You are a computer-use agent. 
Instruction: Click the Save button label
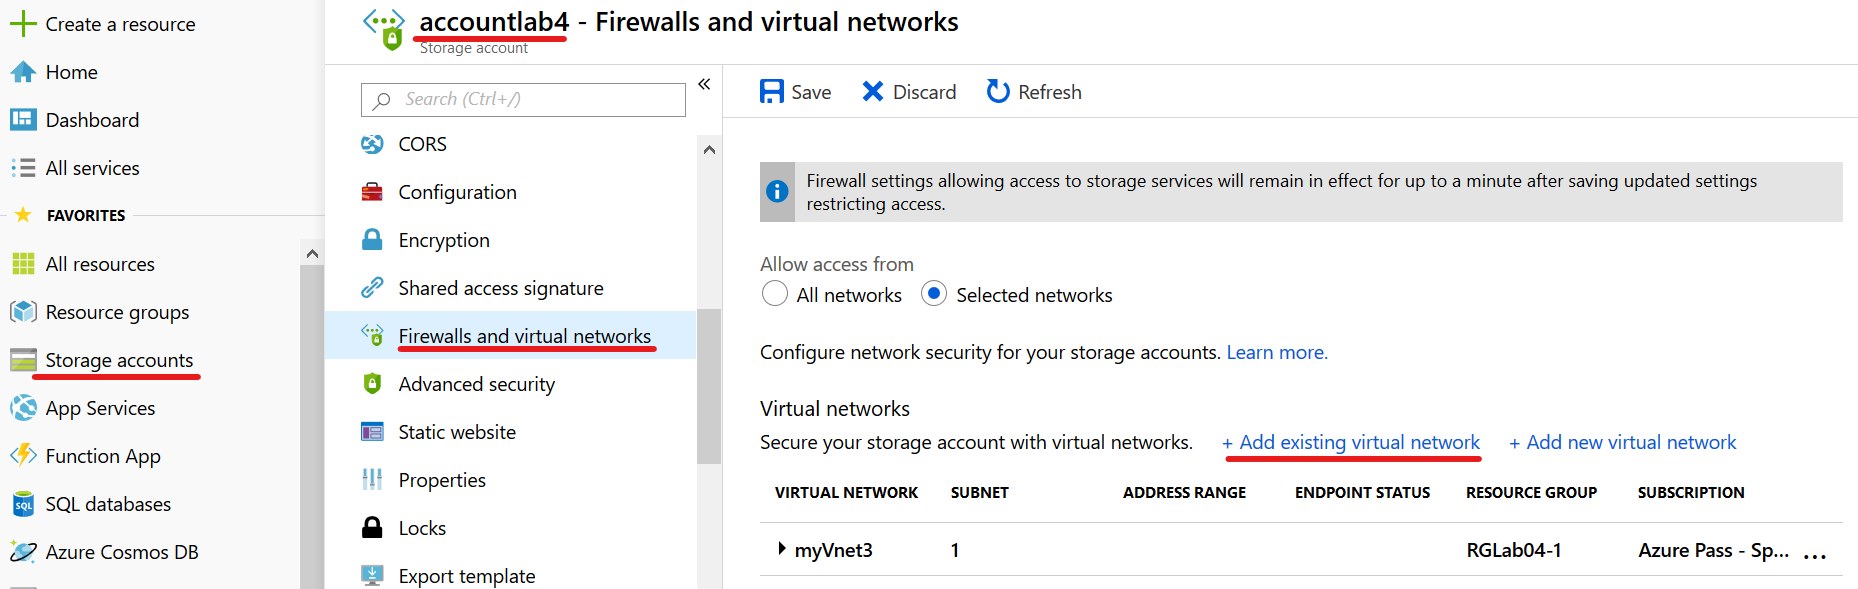811,92
